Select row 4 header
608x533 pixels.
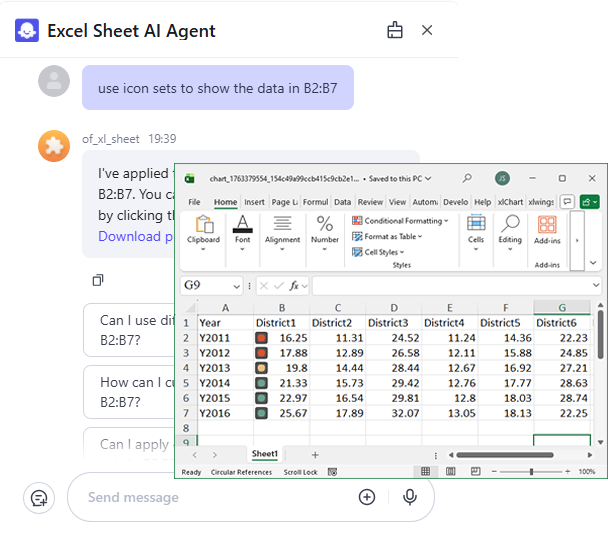coord(186,368)
